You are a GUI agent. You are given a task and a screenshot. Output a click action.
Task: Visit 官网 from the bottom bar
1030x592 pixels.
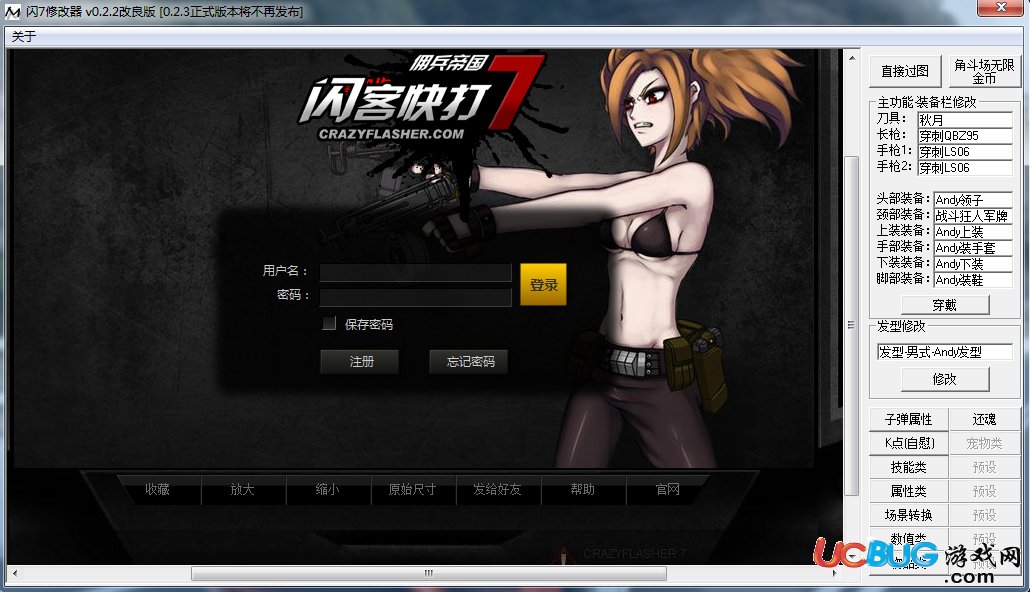point(667,490)
